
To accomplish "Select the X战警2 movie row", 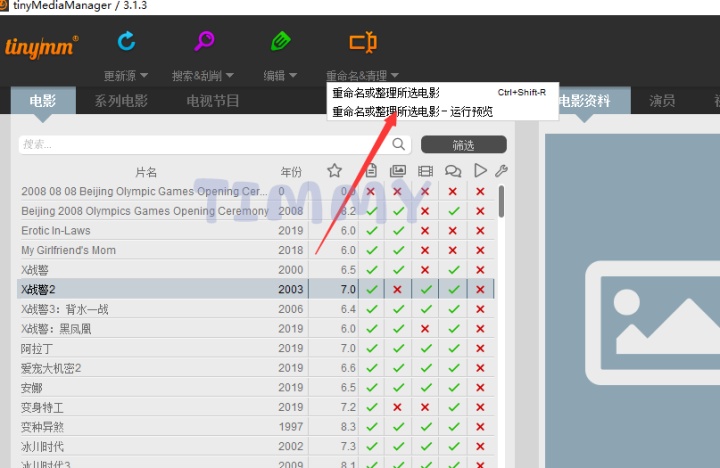I will 255,289.
